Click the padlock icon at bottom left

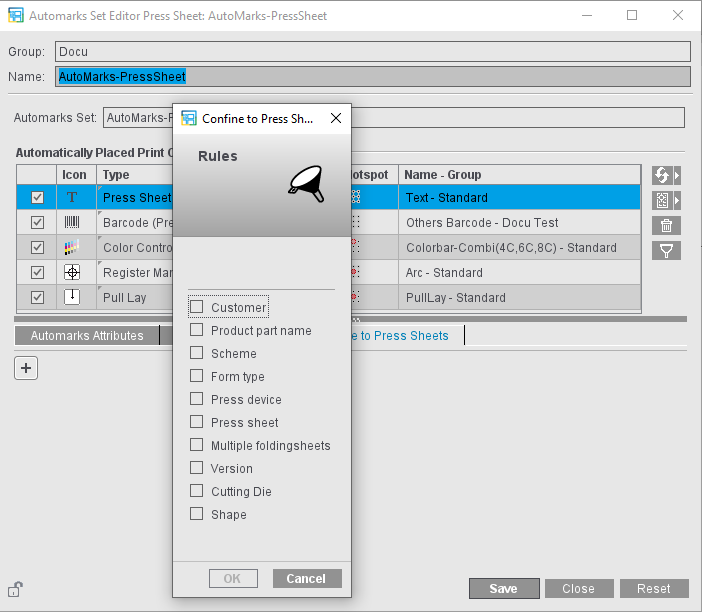point(16,589)
